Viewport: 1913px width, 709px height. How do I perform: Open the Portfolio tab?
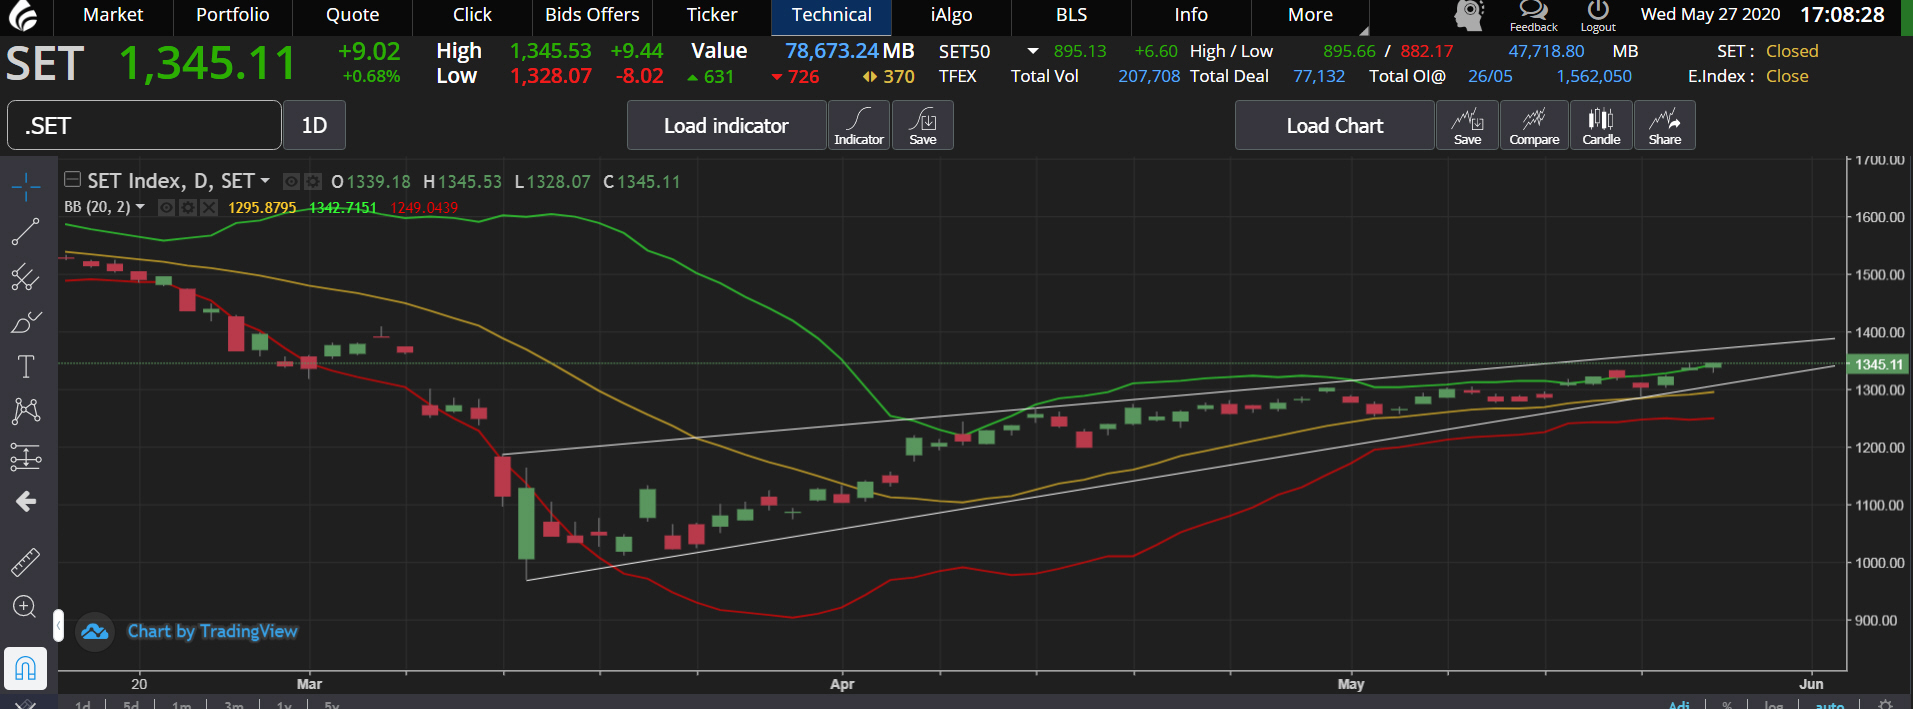(232, 15)
